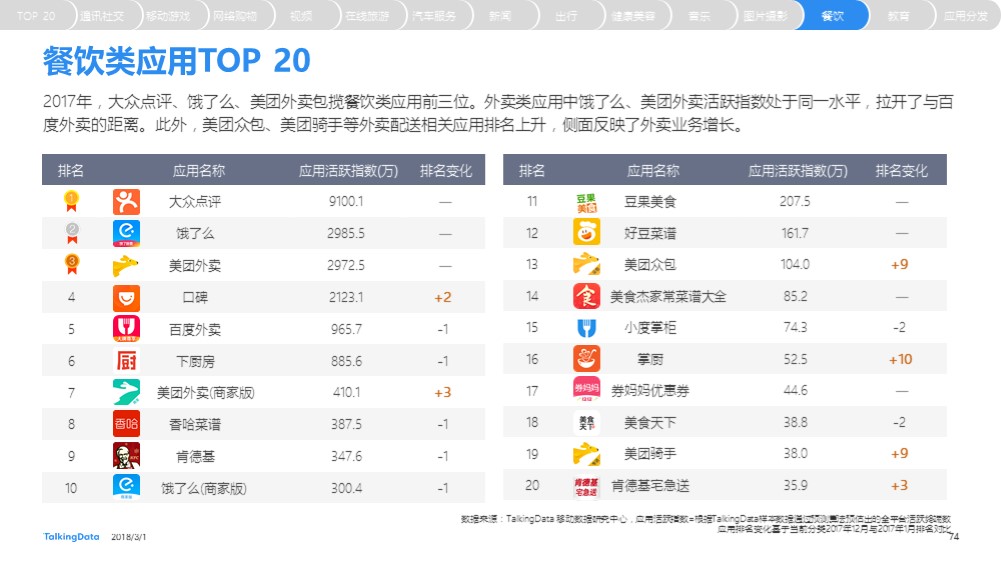Click the 餐饮类应用TOP 20 title
The image size is (1001, 563).
[176, 61]
